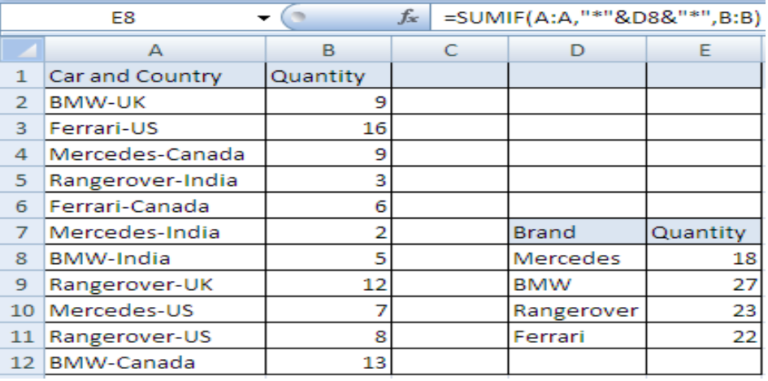The width and height of the screenshot is (768, 381).
Task: Open the Name Box dropdown arrow
Action: pyautogui.click(x=264, y=18)
